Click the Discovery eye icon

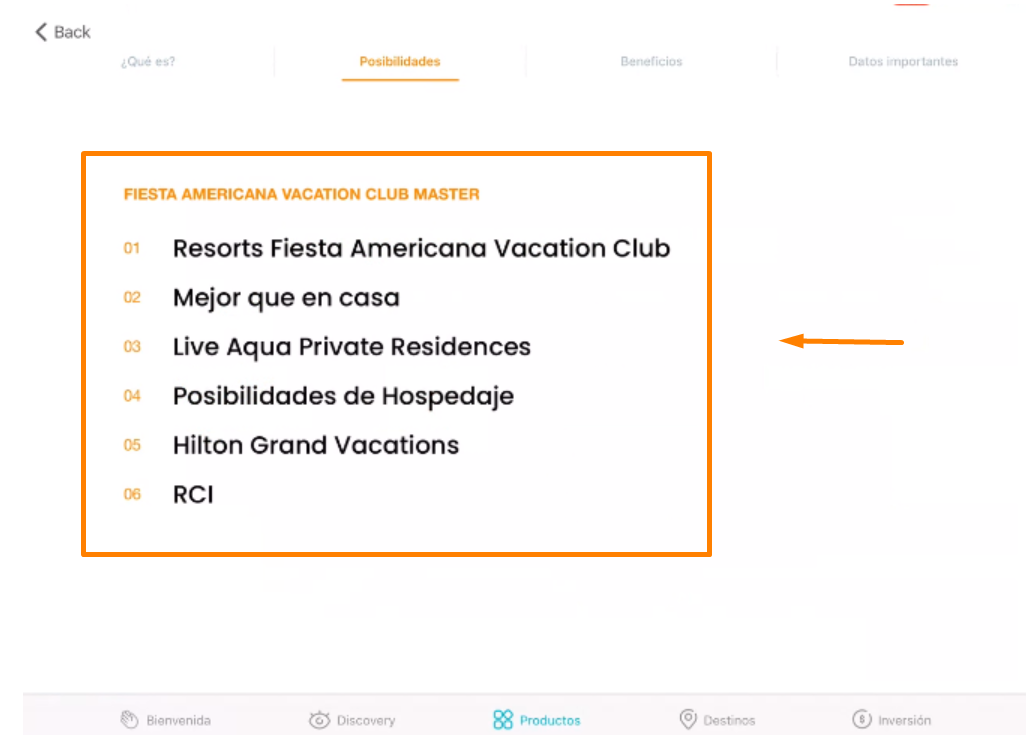pyautogui.click(x=320, y=720)
